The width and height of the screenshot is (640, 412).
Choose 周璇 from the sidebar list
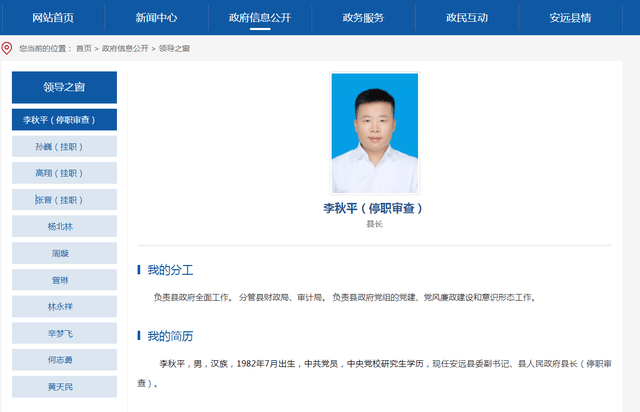[x=64, y=253]
